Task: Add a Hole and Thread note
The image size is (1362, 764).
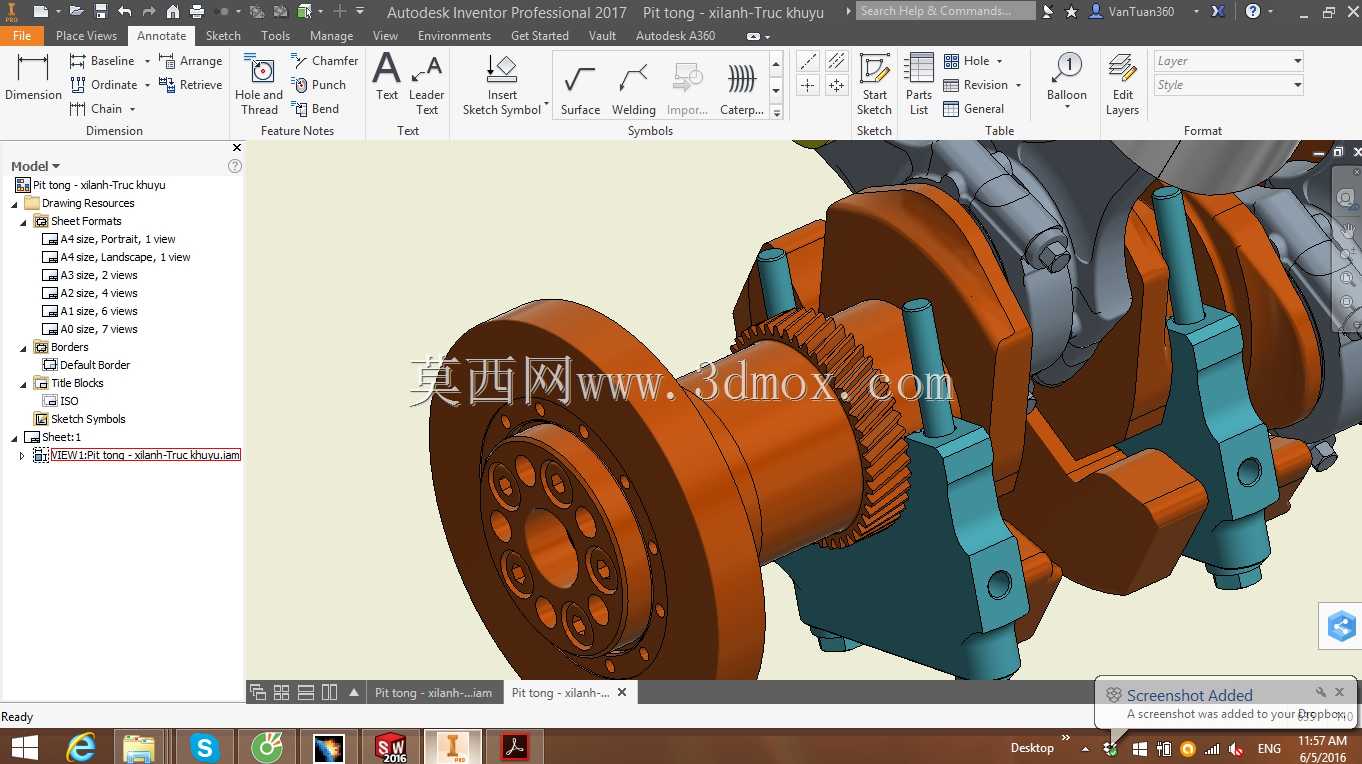Action: 259,85
